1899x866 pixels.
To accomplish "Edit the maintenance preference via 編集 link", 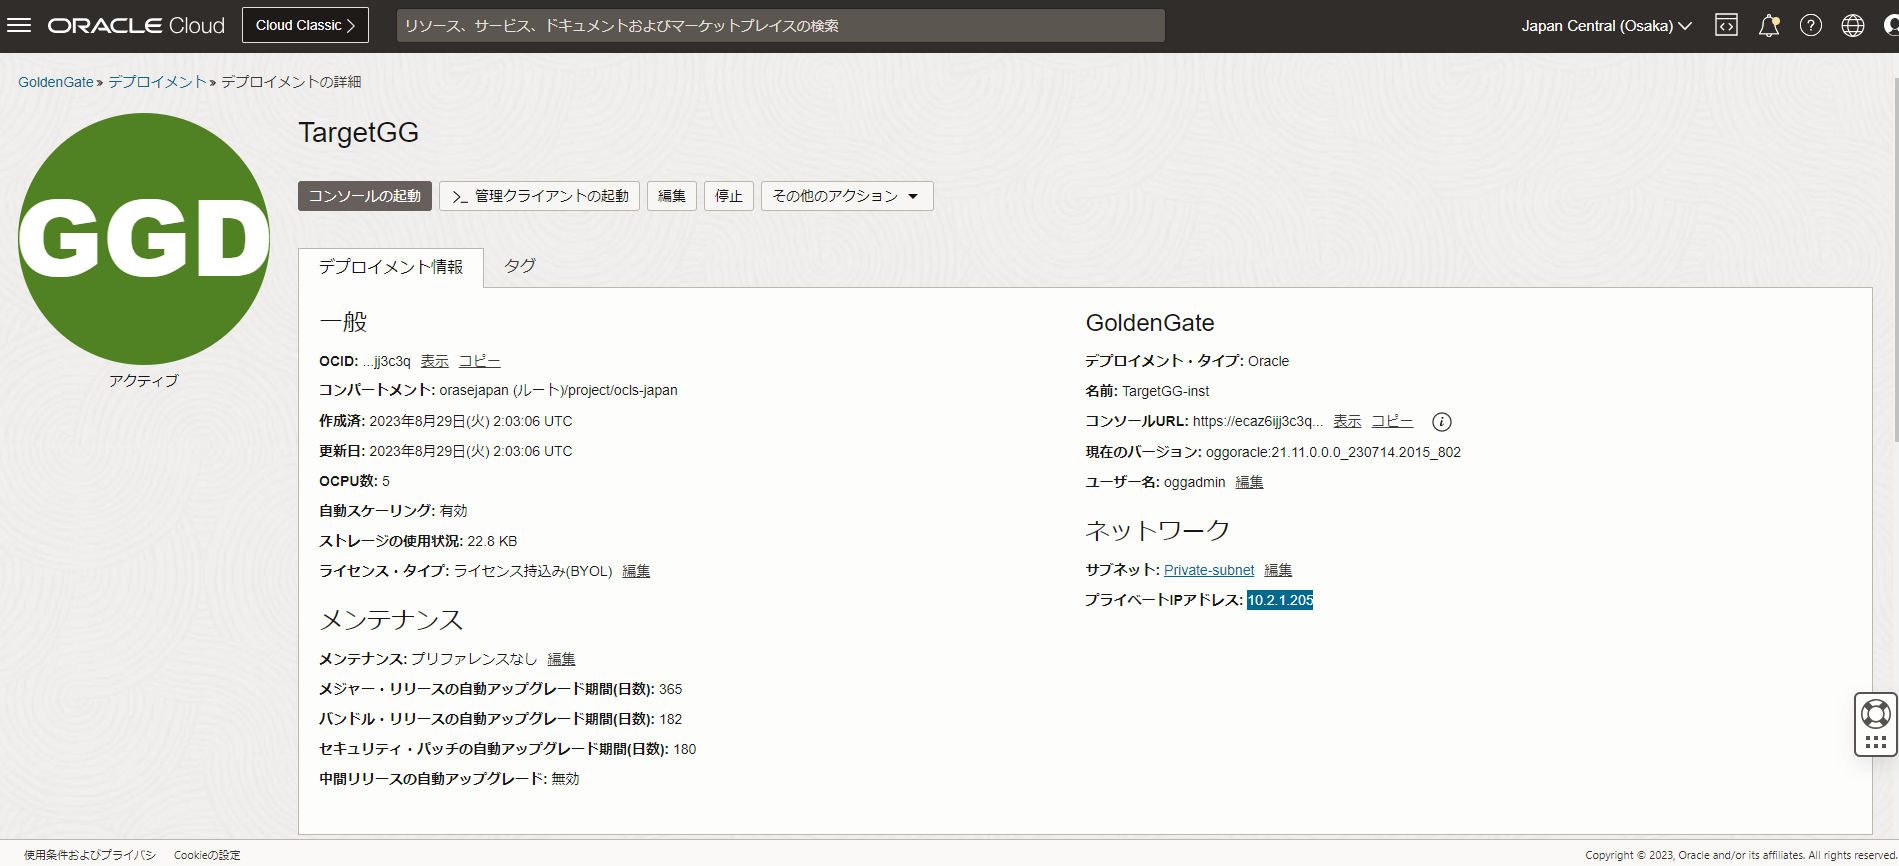I will click(561, 659).
